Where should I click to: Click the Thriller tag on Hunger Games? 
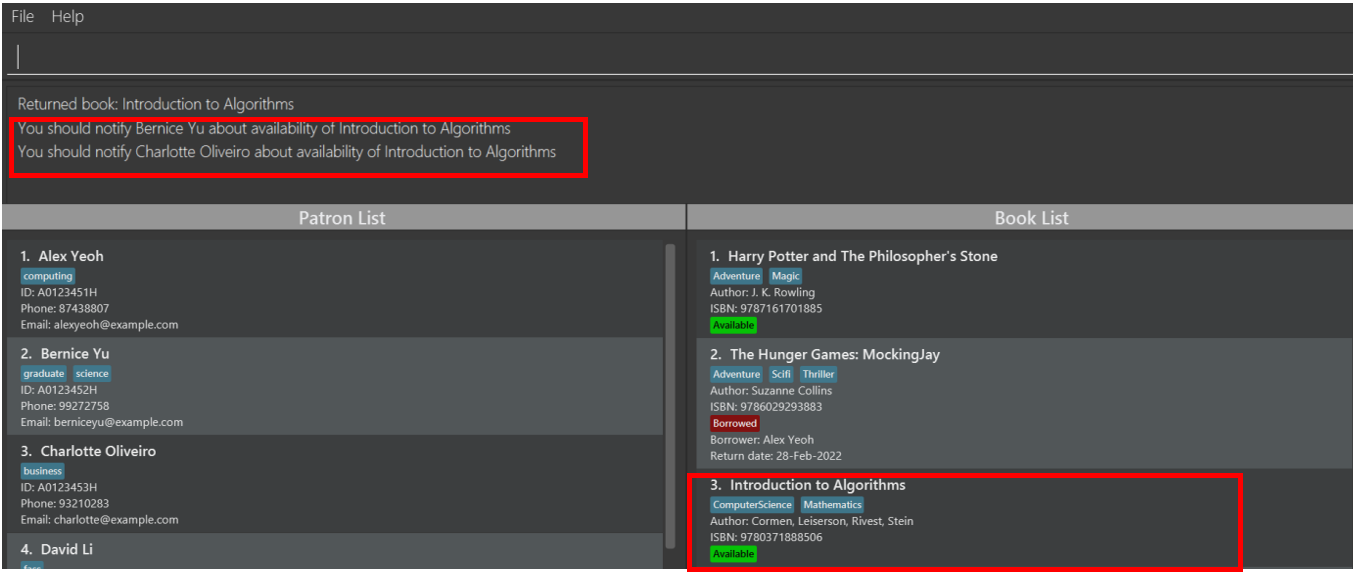click(818, 374)
